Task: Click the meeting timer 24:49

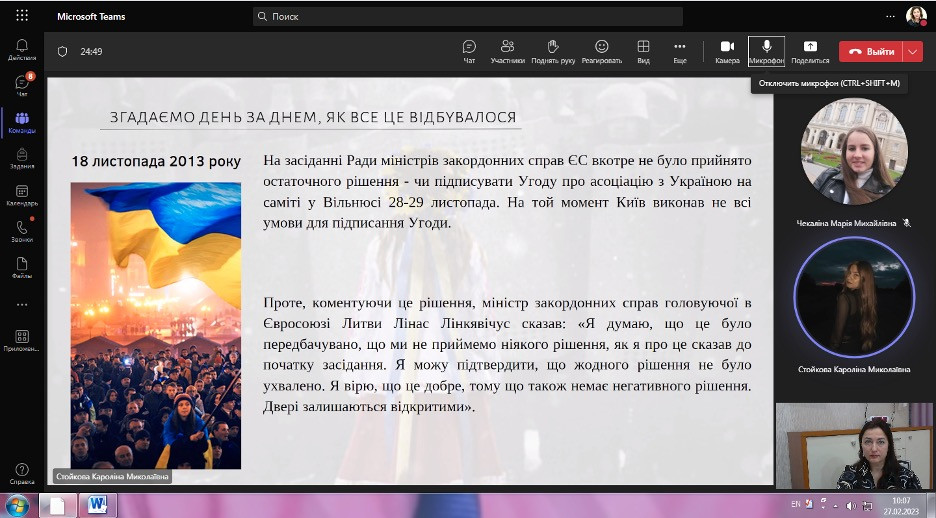Action: click(x=91, y=51)
